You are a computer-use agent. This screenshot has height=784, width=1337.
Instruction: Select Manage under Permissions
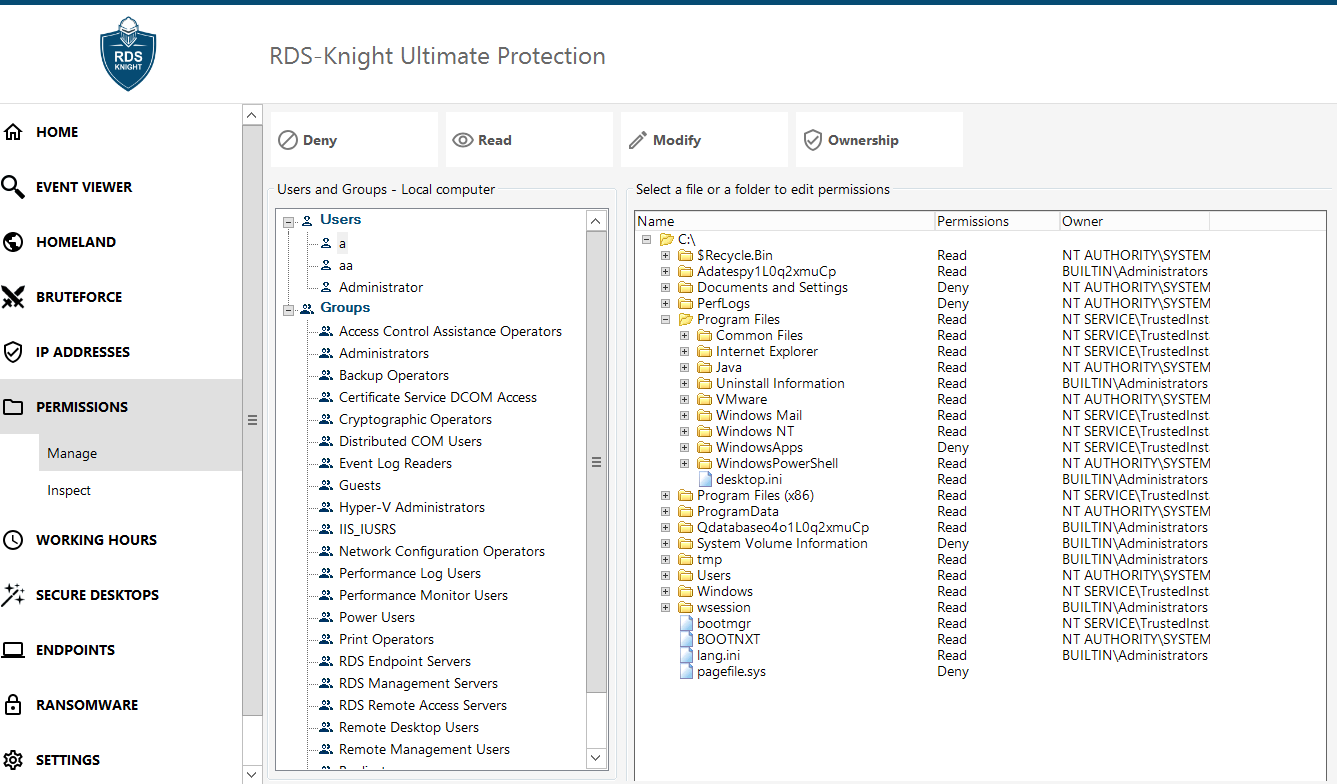72,453
